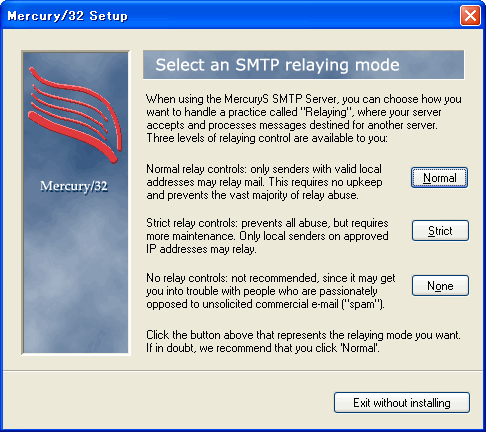Click the Mercury/32 label under the logo

click(74, 186)
